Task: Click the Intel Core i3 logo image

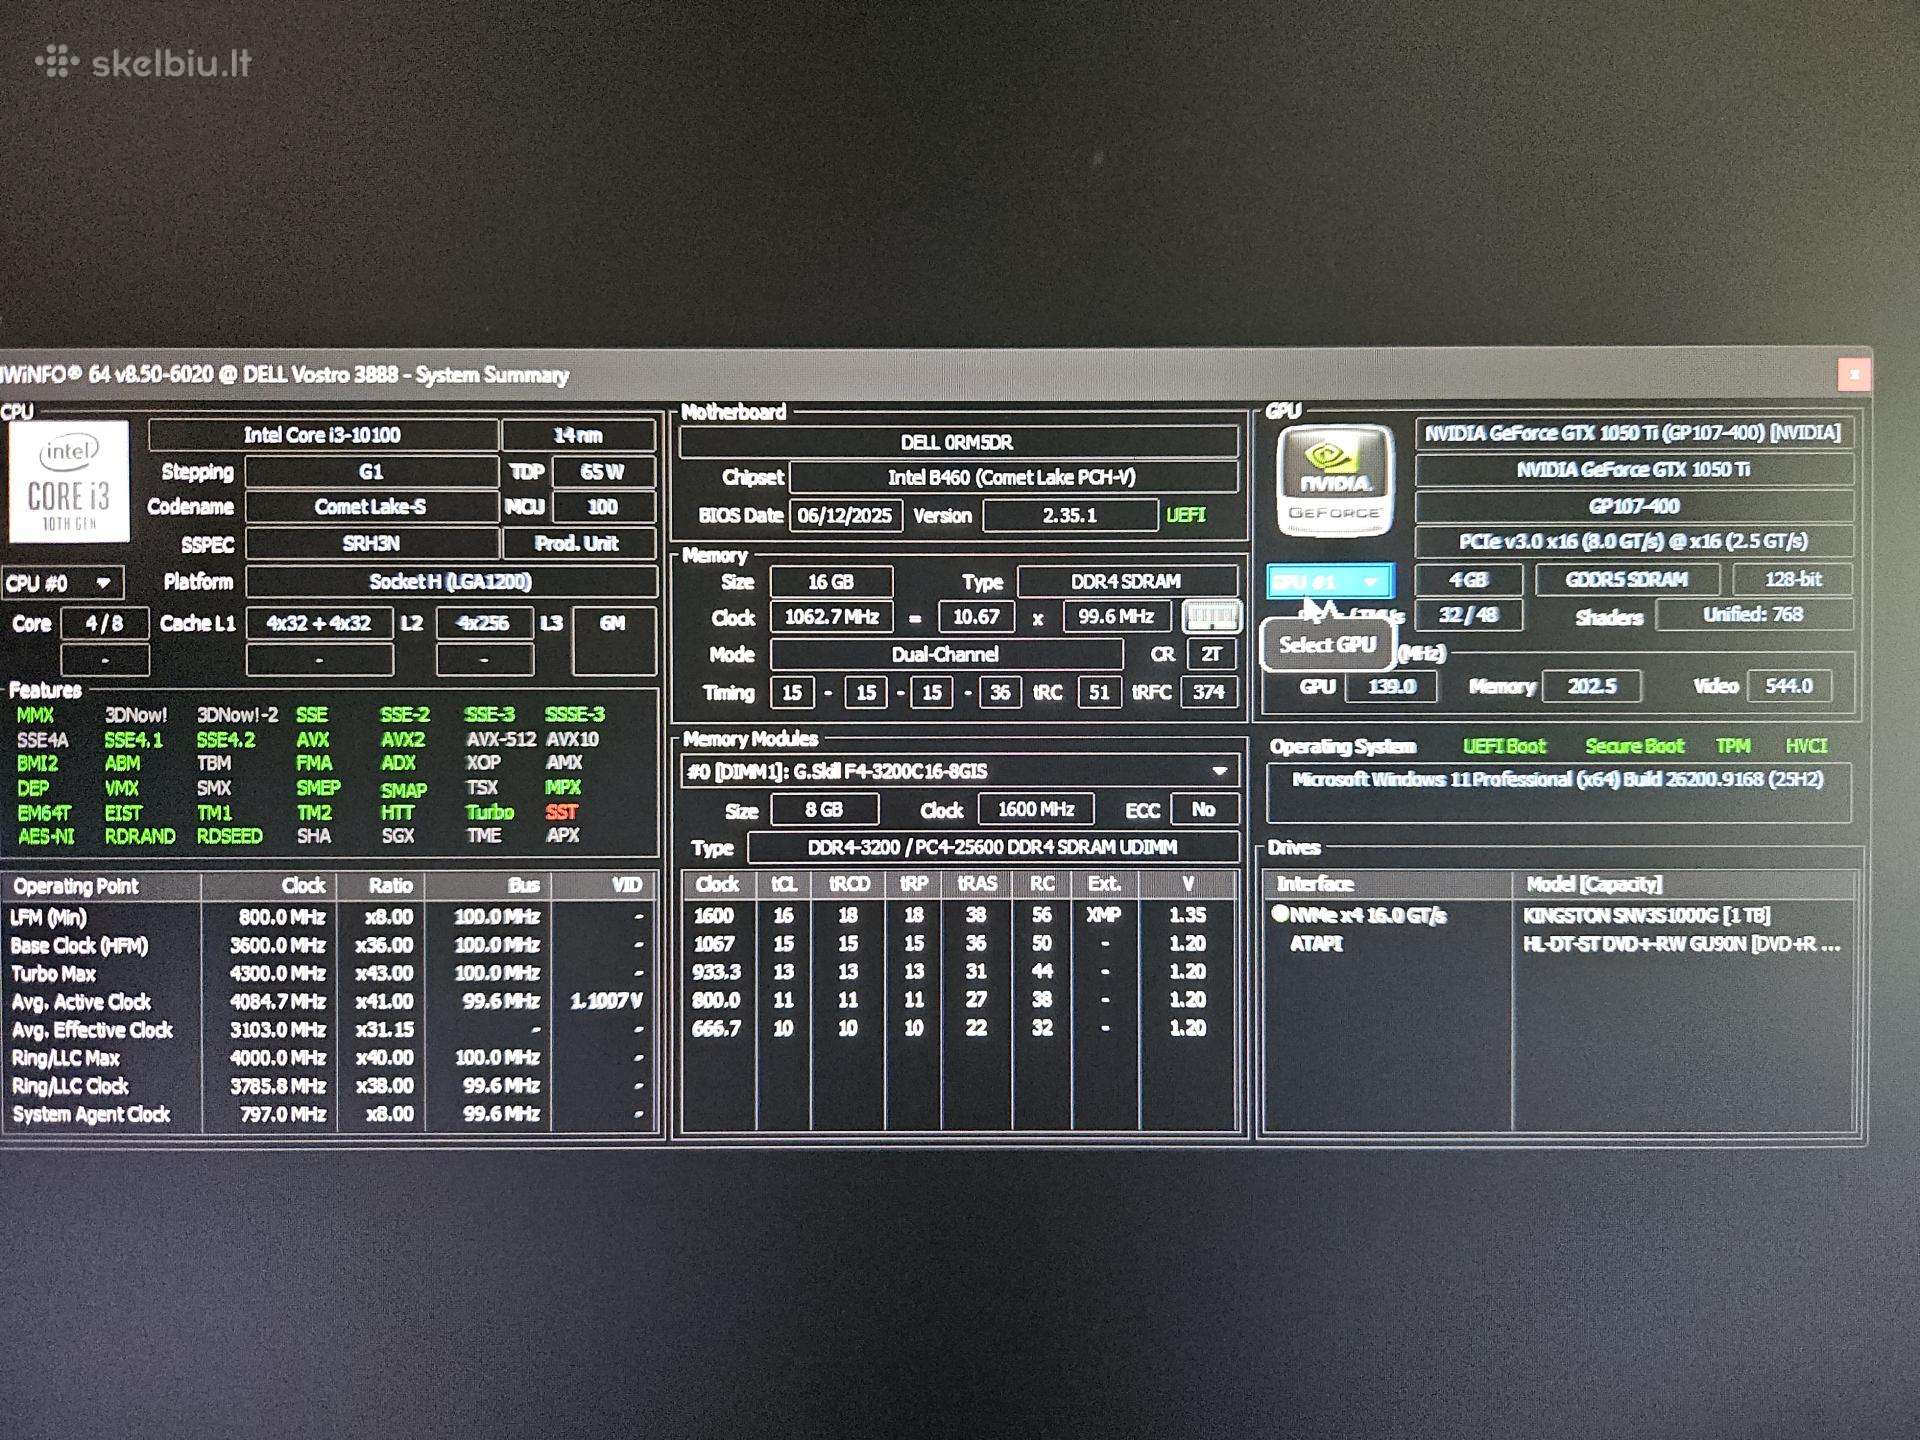Action: pyautogui.click(x=69, y=481)
